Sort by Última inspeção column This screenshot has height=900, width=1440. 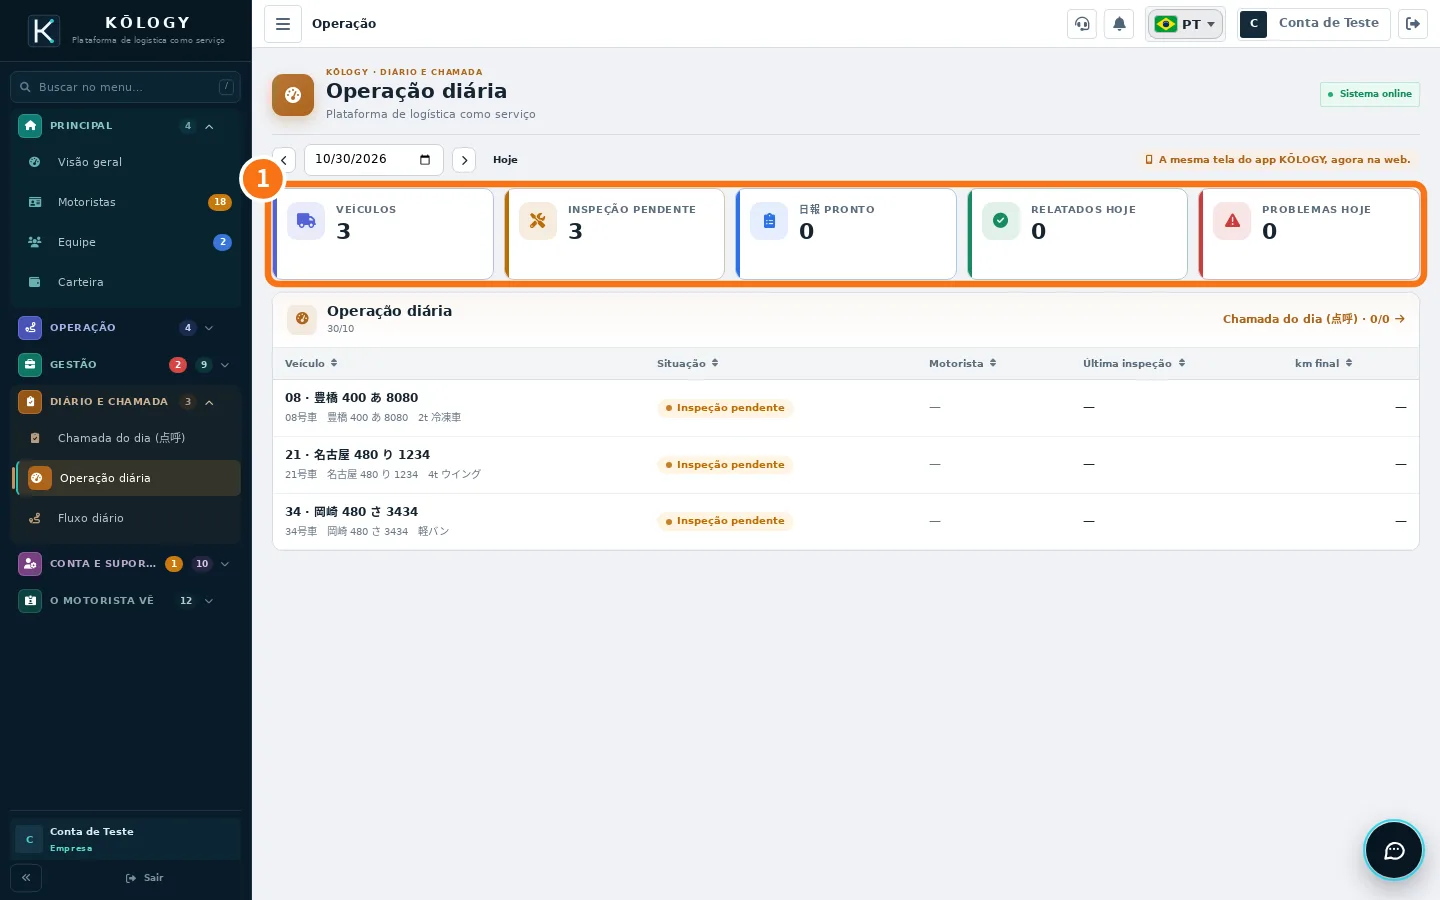click(x=1134, y=364)
